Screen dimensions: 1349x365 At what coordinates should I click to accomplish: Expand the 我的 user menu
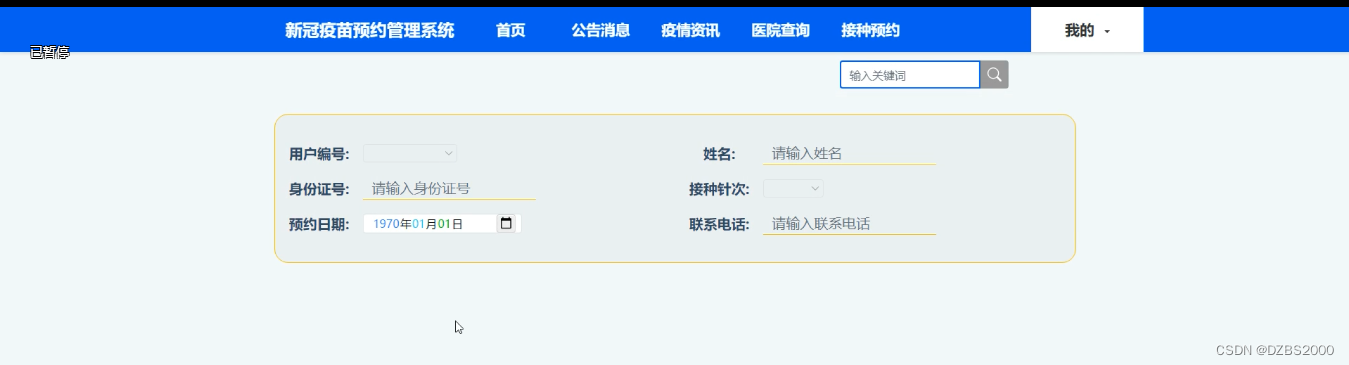coord(1087,30)
